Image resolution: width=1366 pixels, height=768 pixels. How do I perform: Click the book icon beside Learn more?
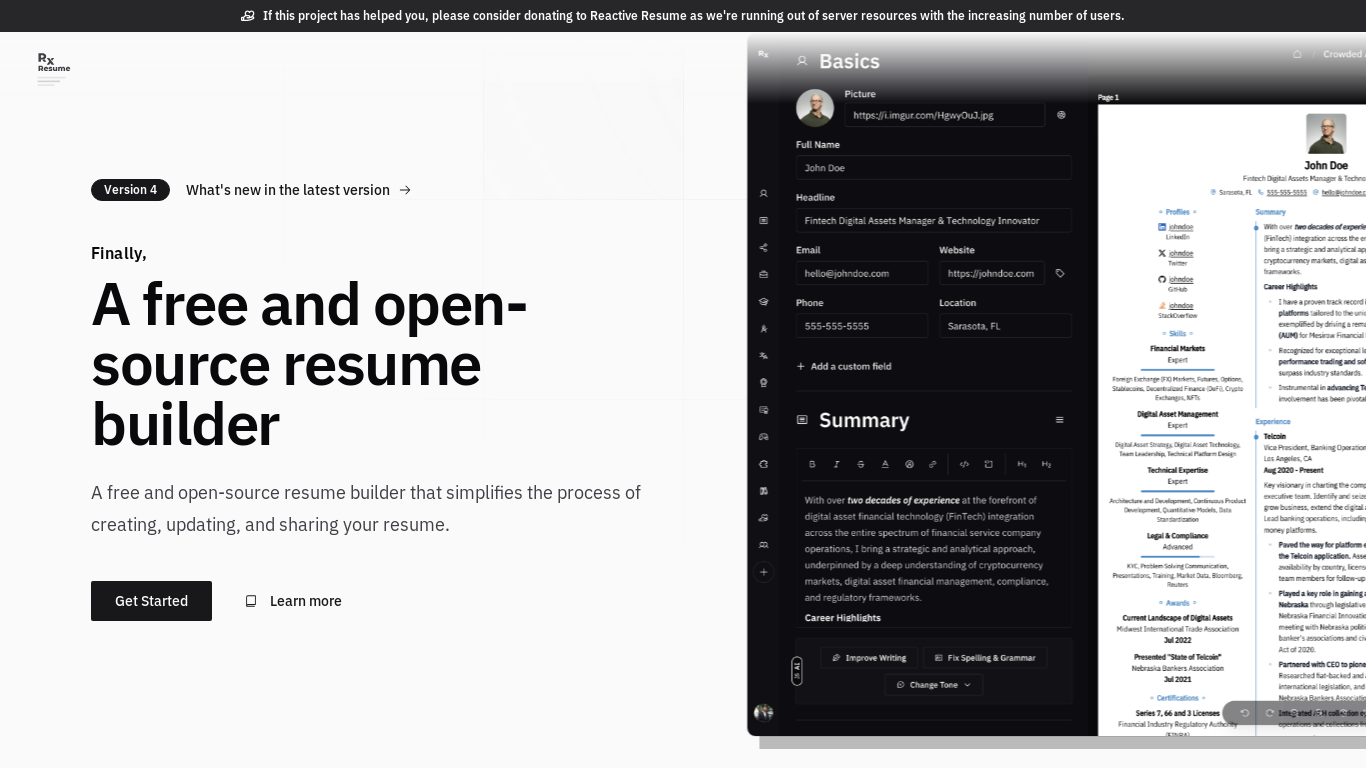[x=251, y=601]
